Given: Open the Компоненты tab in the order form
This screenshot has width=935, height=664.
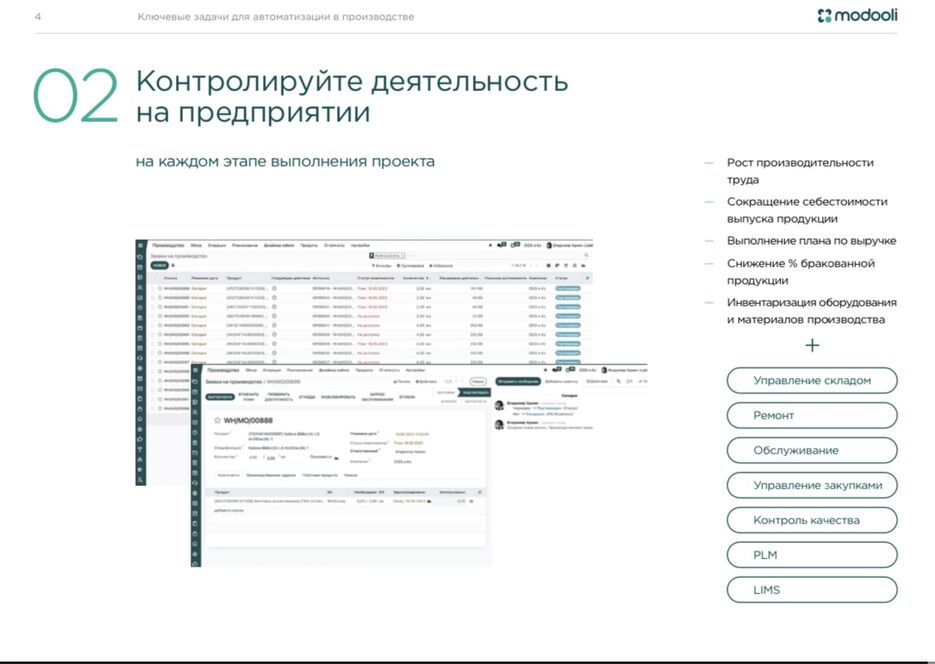Looking at the screenshot, I should [228, 475].
